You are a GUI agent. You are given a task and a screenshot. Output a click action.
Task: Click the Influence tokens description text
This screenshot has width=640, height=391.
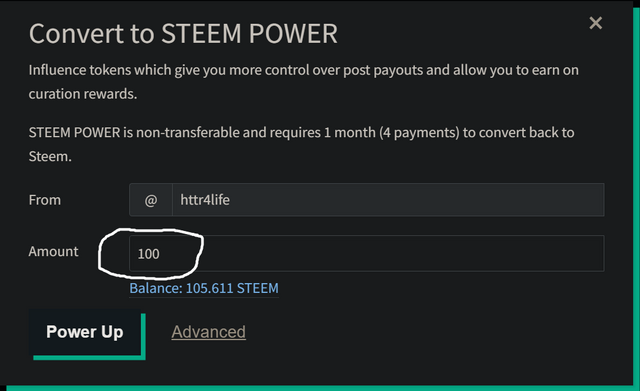tap(303, 82)
